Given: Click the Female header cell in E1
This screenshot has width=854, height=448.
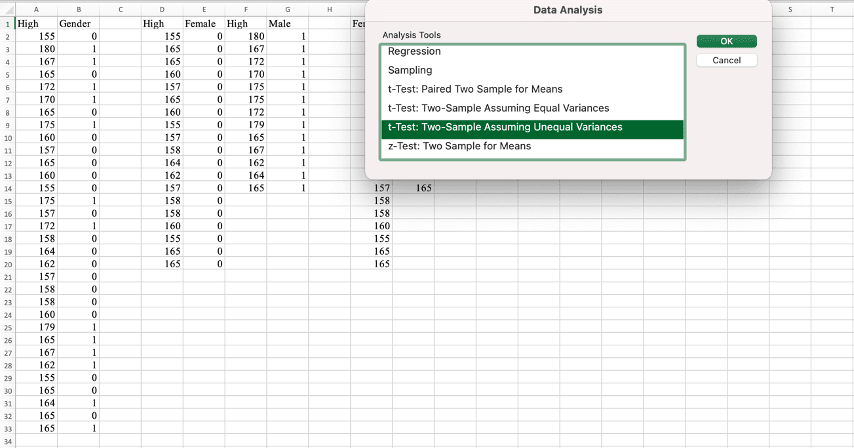Looking at the screenshot, I should [x=203, y=22].
